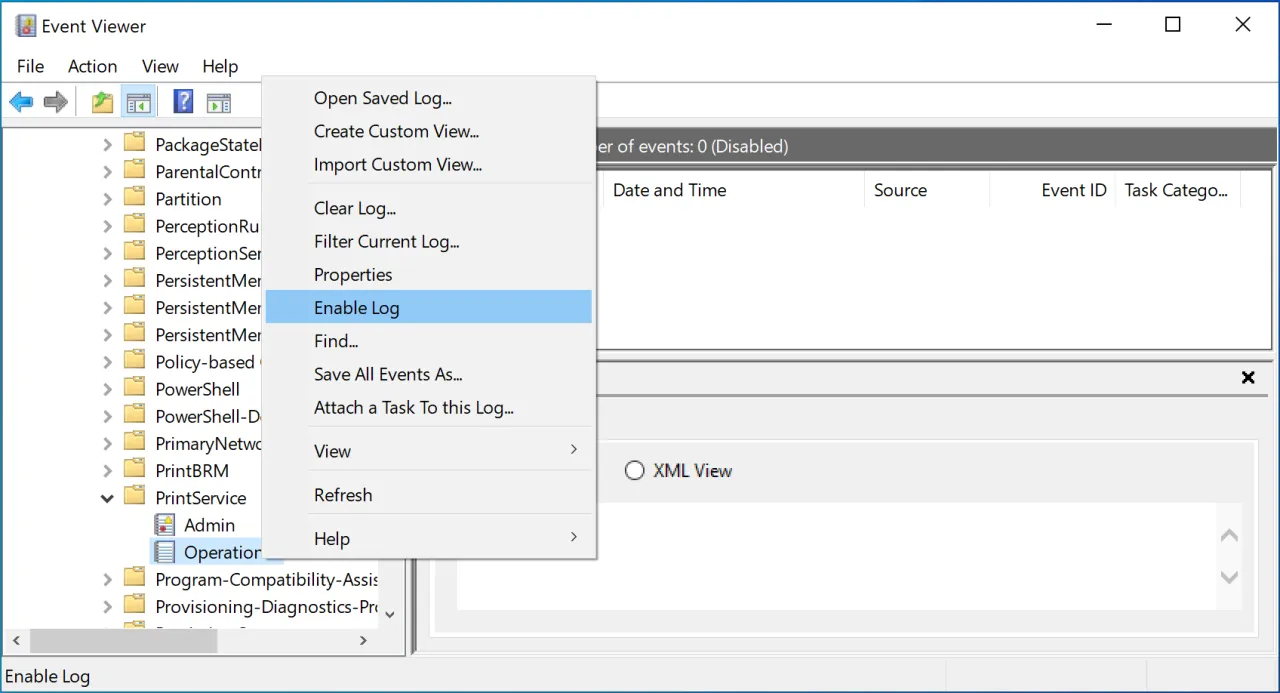Open the View submenu in the dropdown
The height and width of the screenshot is (693, 1280).
click(332, 451)
